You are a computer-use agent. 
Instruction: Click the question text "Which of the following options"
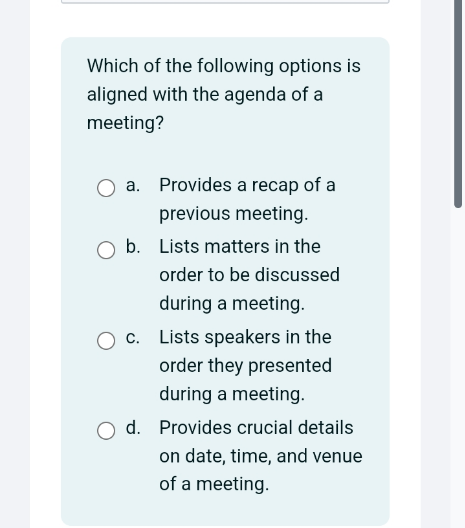click(180, 66)
